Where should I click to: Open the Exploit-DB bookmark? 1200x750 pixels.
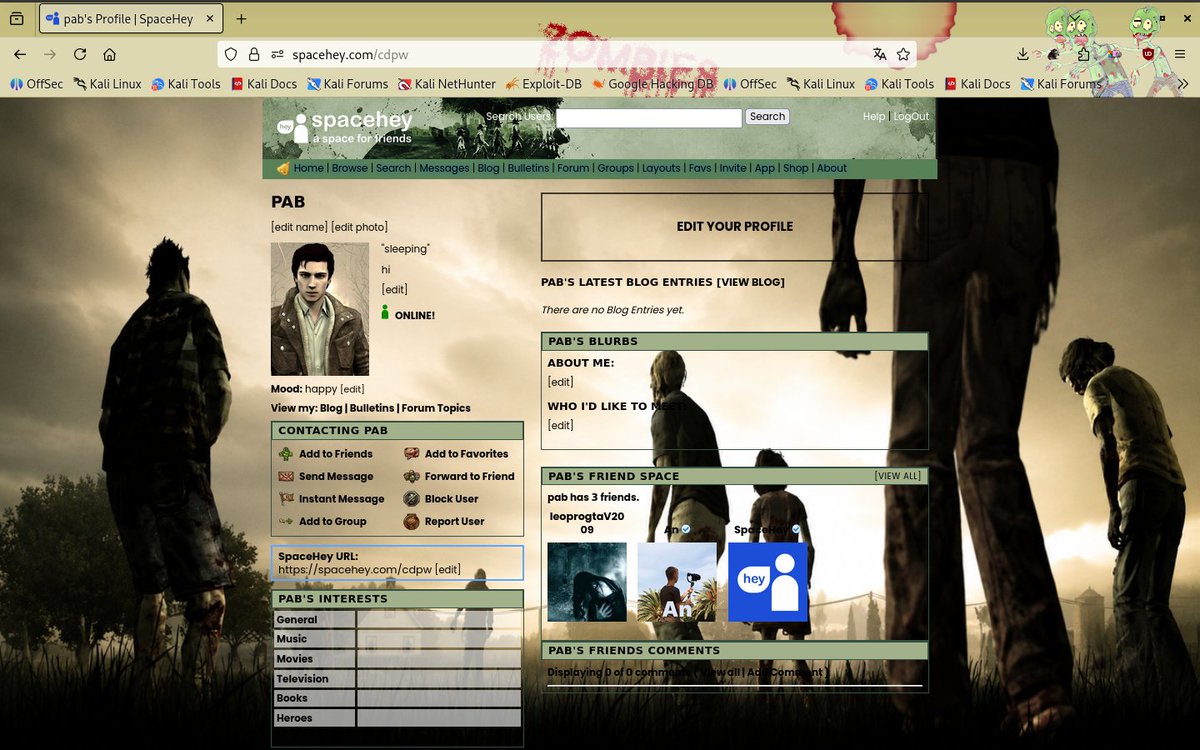(543, 84)
